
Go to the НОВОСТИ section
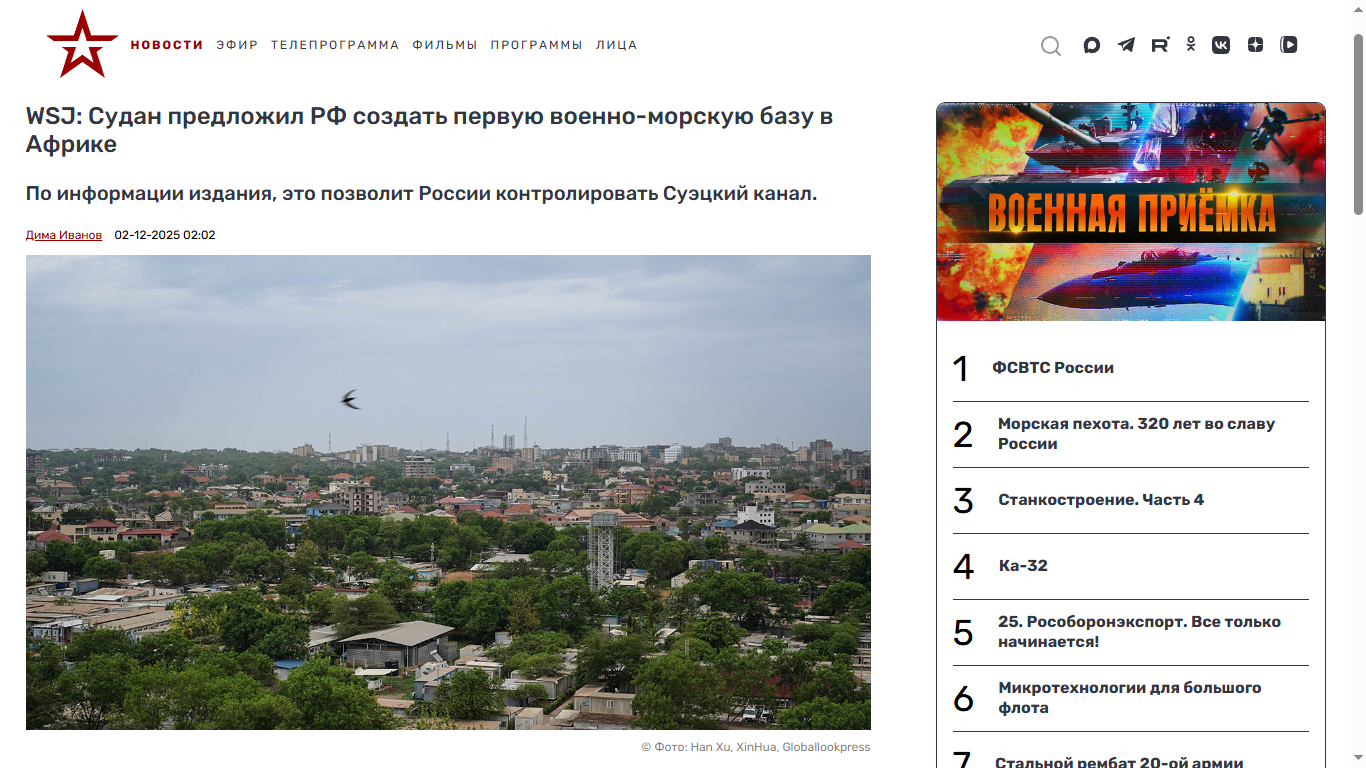pos(166,45)
